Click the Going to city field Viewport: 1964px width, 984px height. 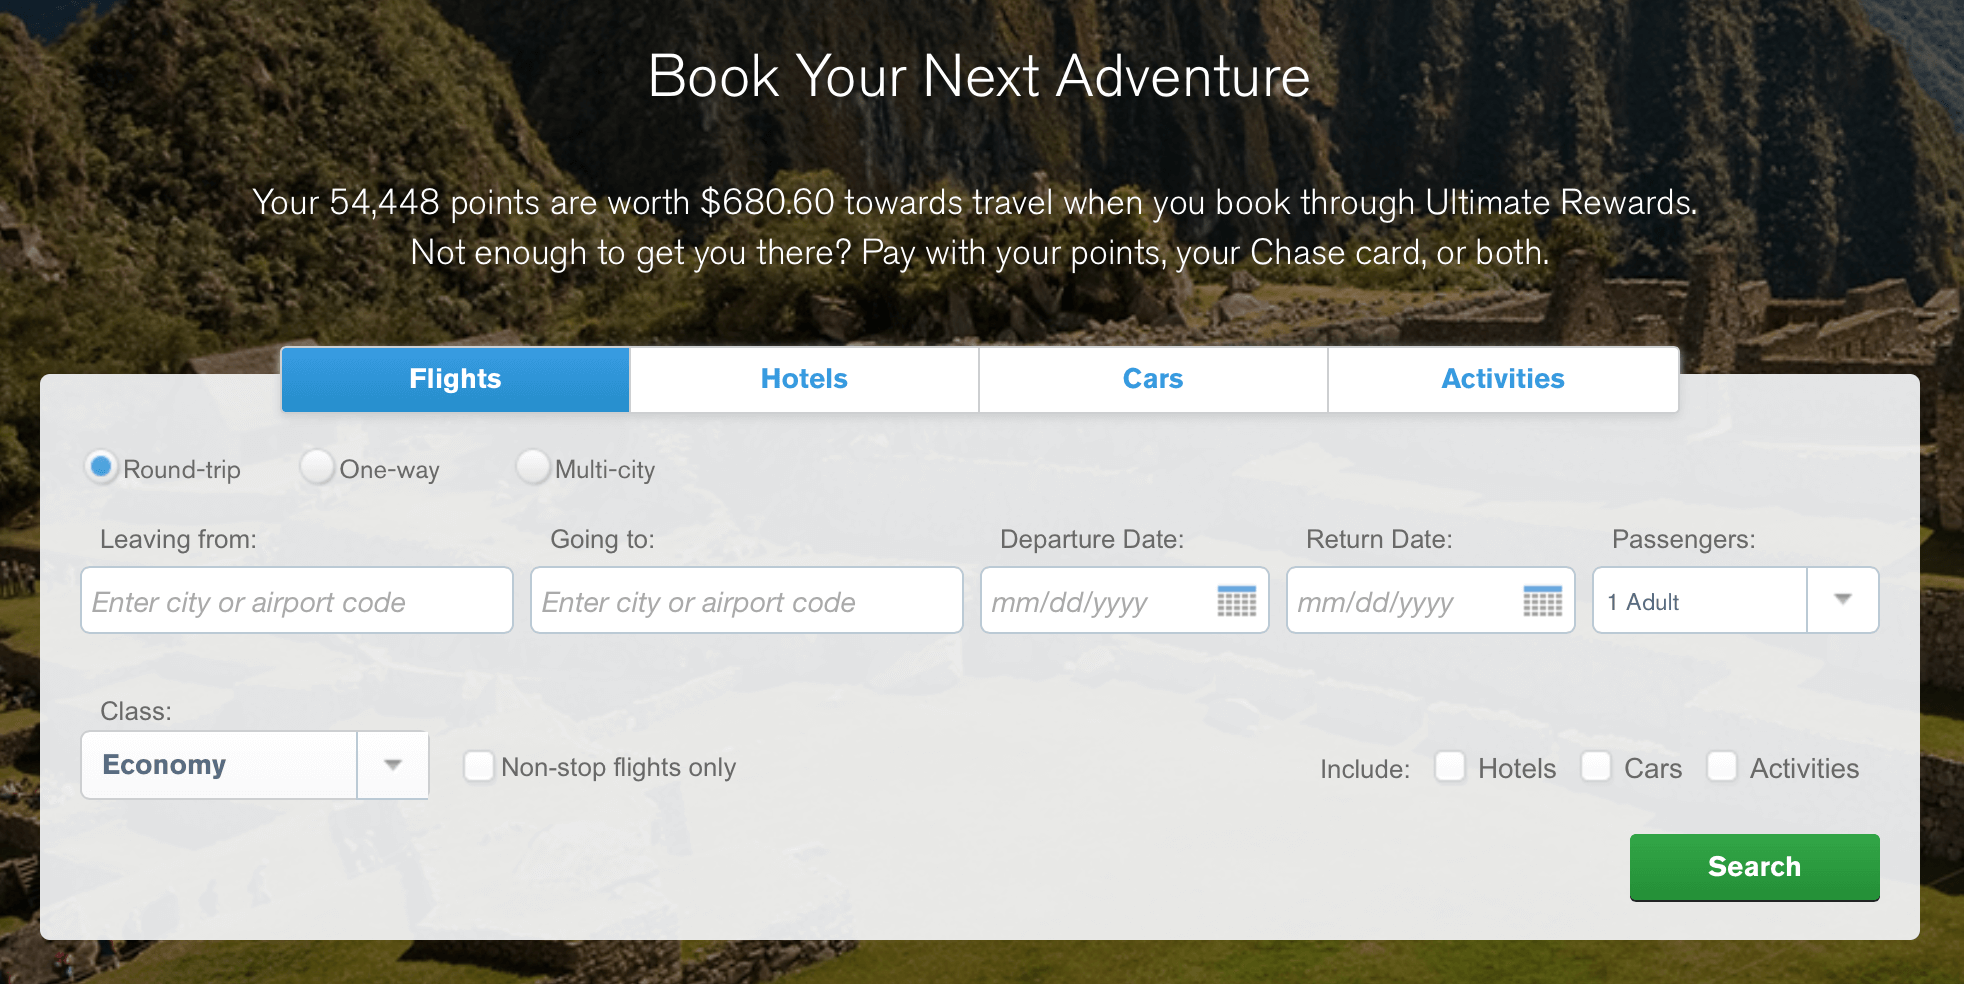[747, 600]
